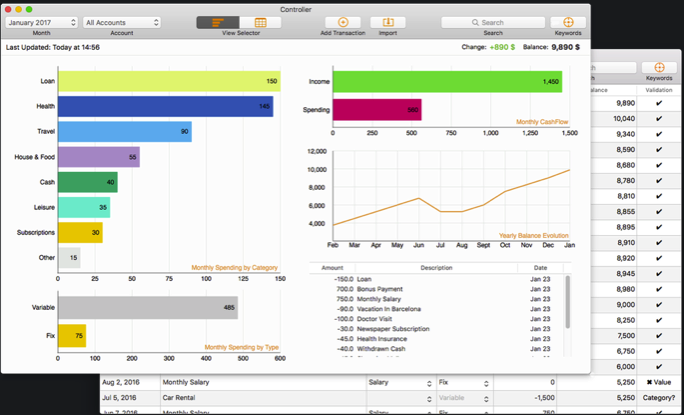Toggle validation checkmark for balance 10,040
The width and height of the screenshot is (684, 415).
pos(659,119)
